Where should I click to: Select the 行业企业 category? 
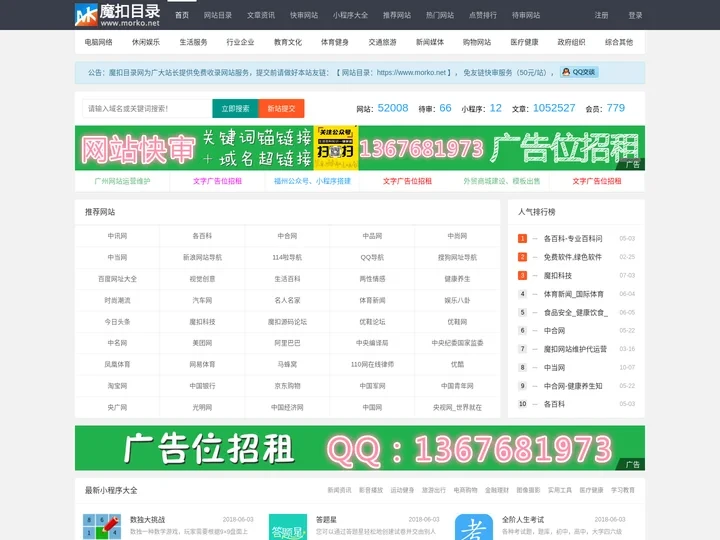(241, 42)
